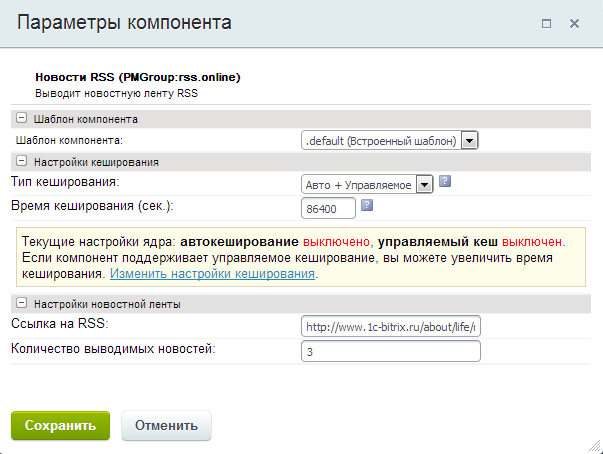This screenshot has width=603, height=454.
Task: Click the Сохранить button
Action: coord(60,426)
